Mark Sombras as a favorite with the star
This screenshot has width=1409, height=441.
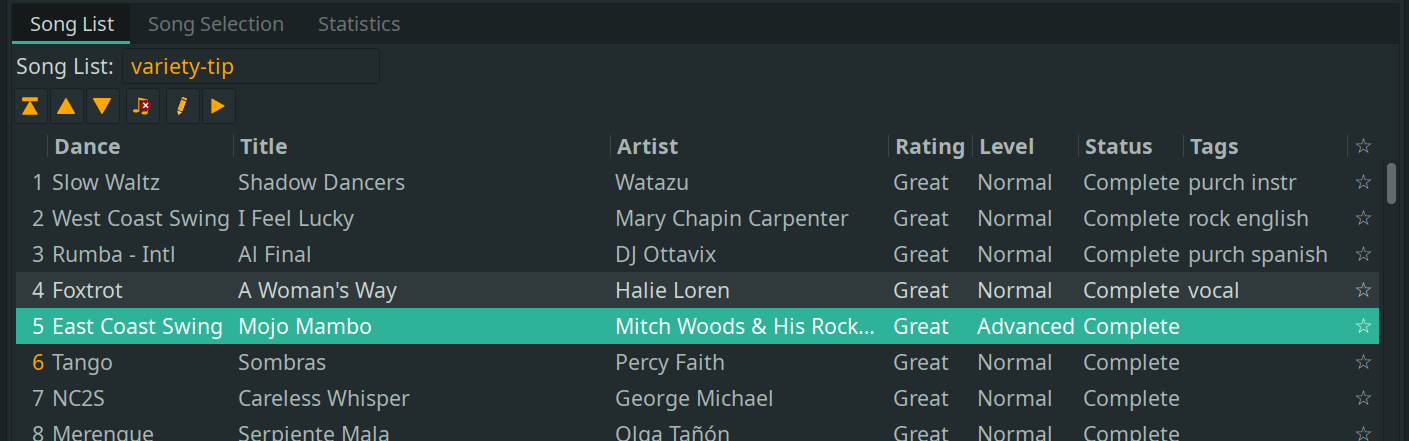1362,363
